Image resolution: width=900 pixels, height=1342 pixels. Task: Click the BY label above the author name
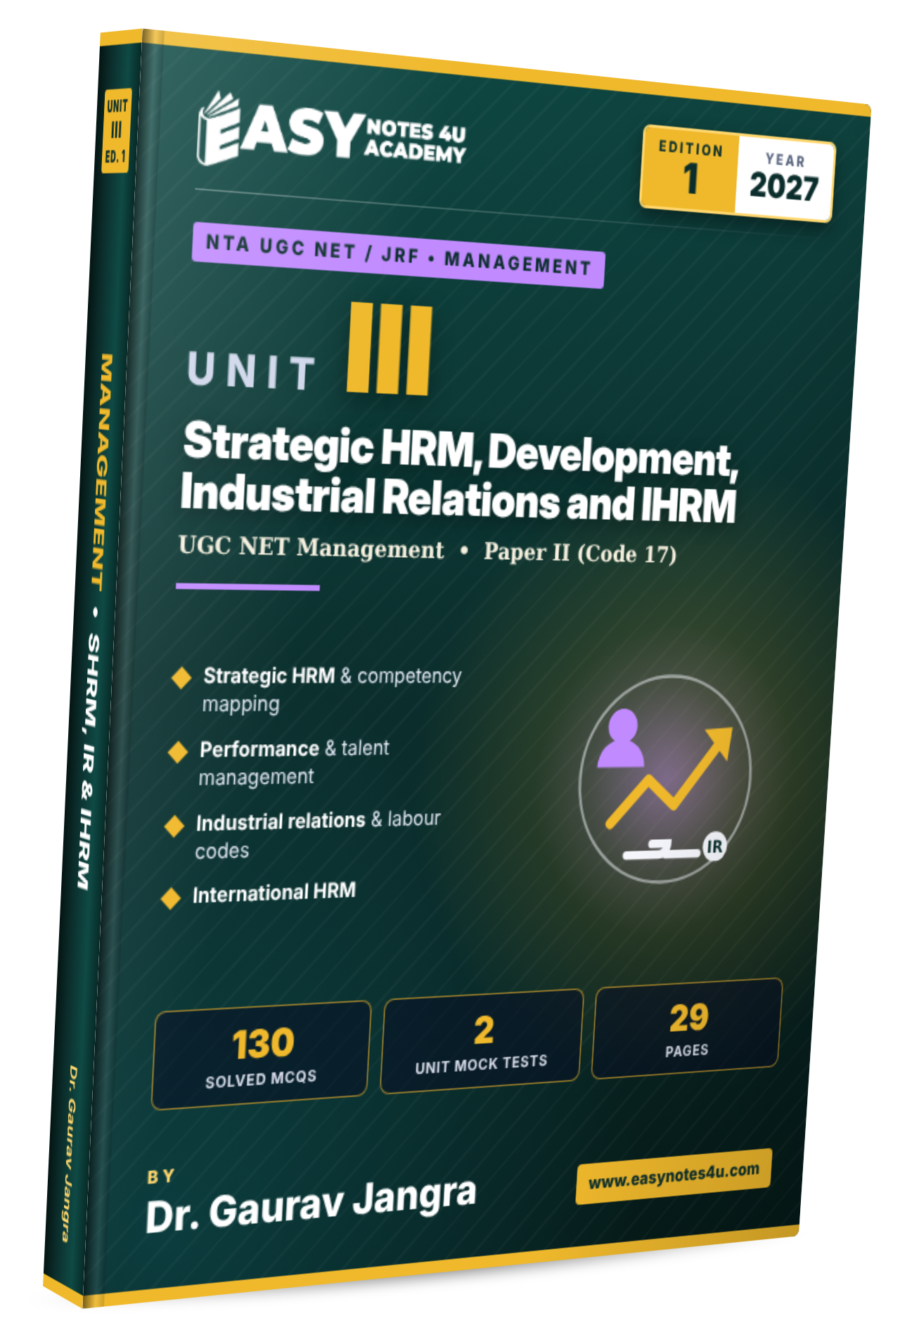[x=160, y=1177]
